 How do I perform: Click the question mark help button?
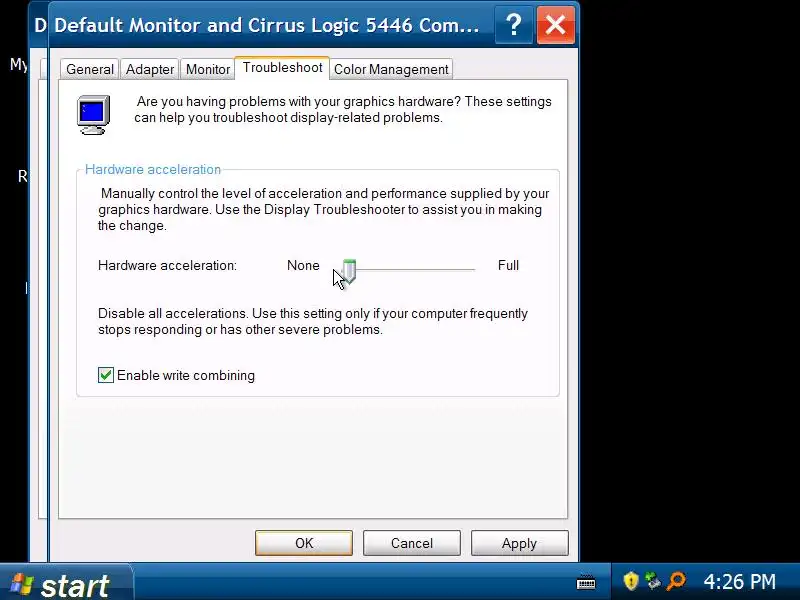pos(514,25)
